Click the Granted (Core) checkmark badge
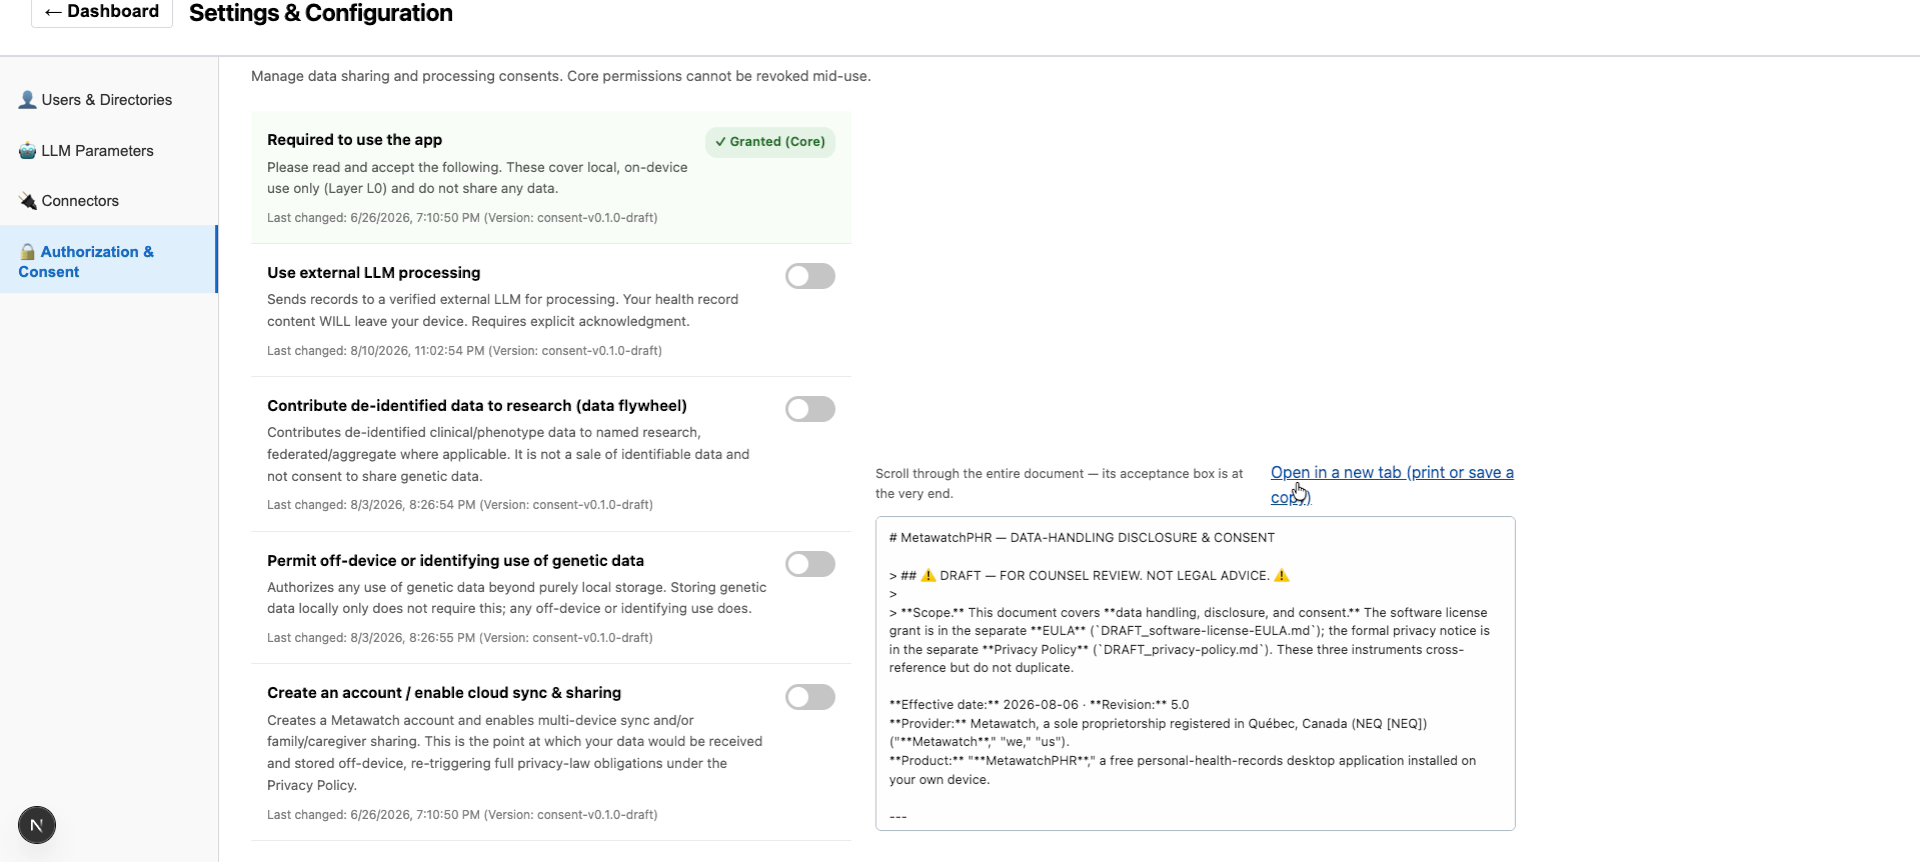 pos(770,142)
